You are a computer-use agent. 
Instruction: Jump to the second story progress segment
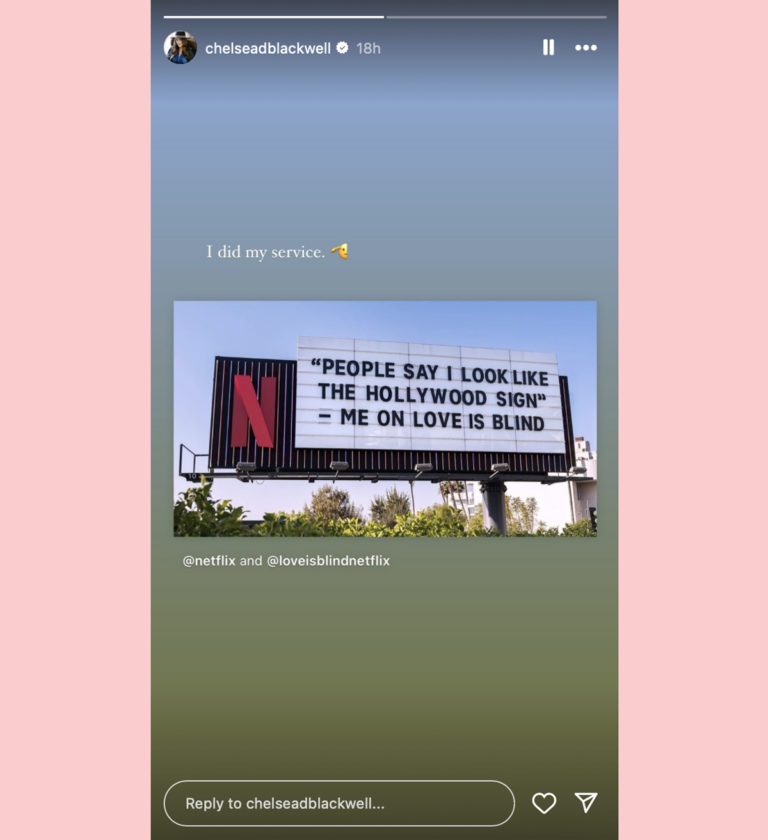(496, 17)
